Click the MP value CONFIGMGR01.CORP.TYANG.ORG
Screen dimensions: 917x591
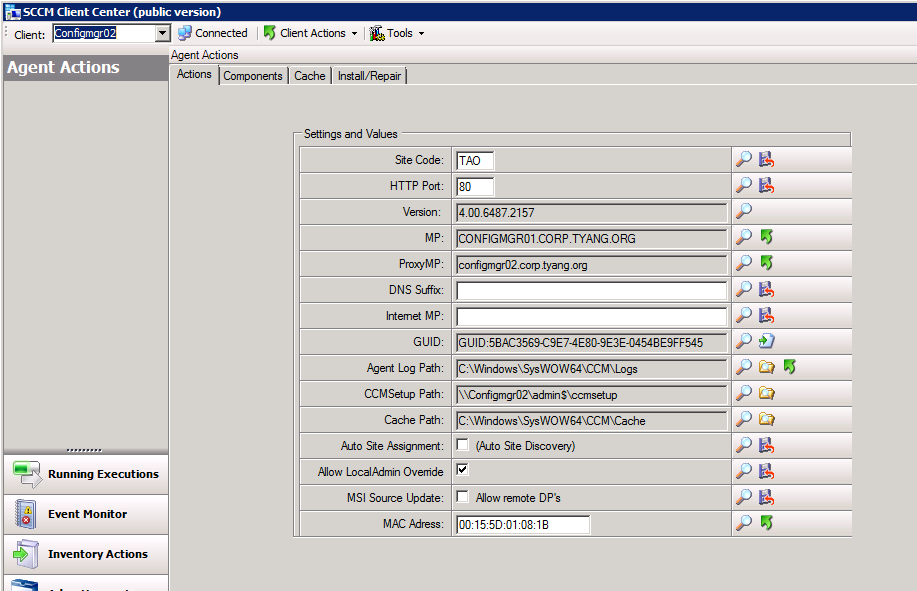(590, 239)
